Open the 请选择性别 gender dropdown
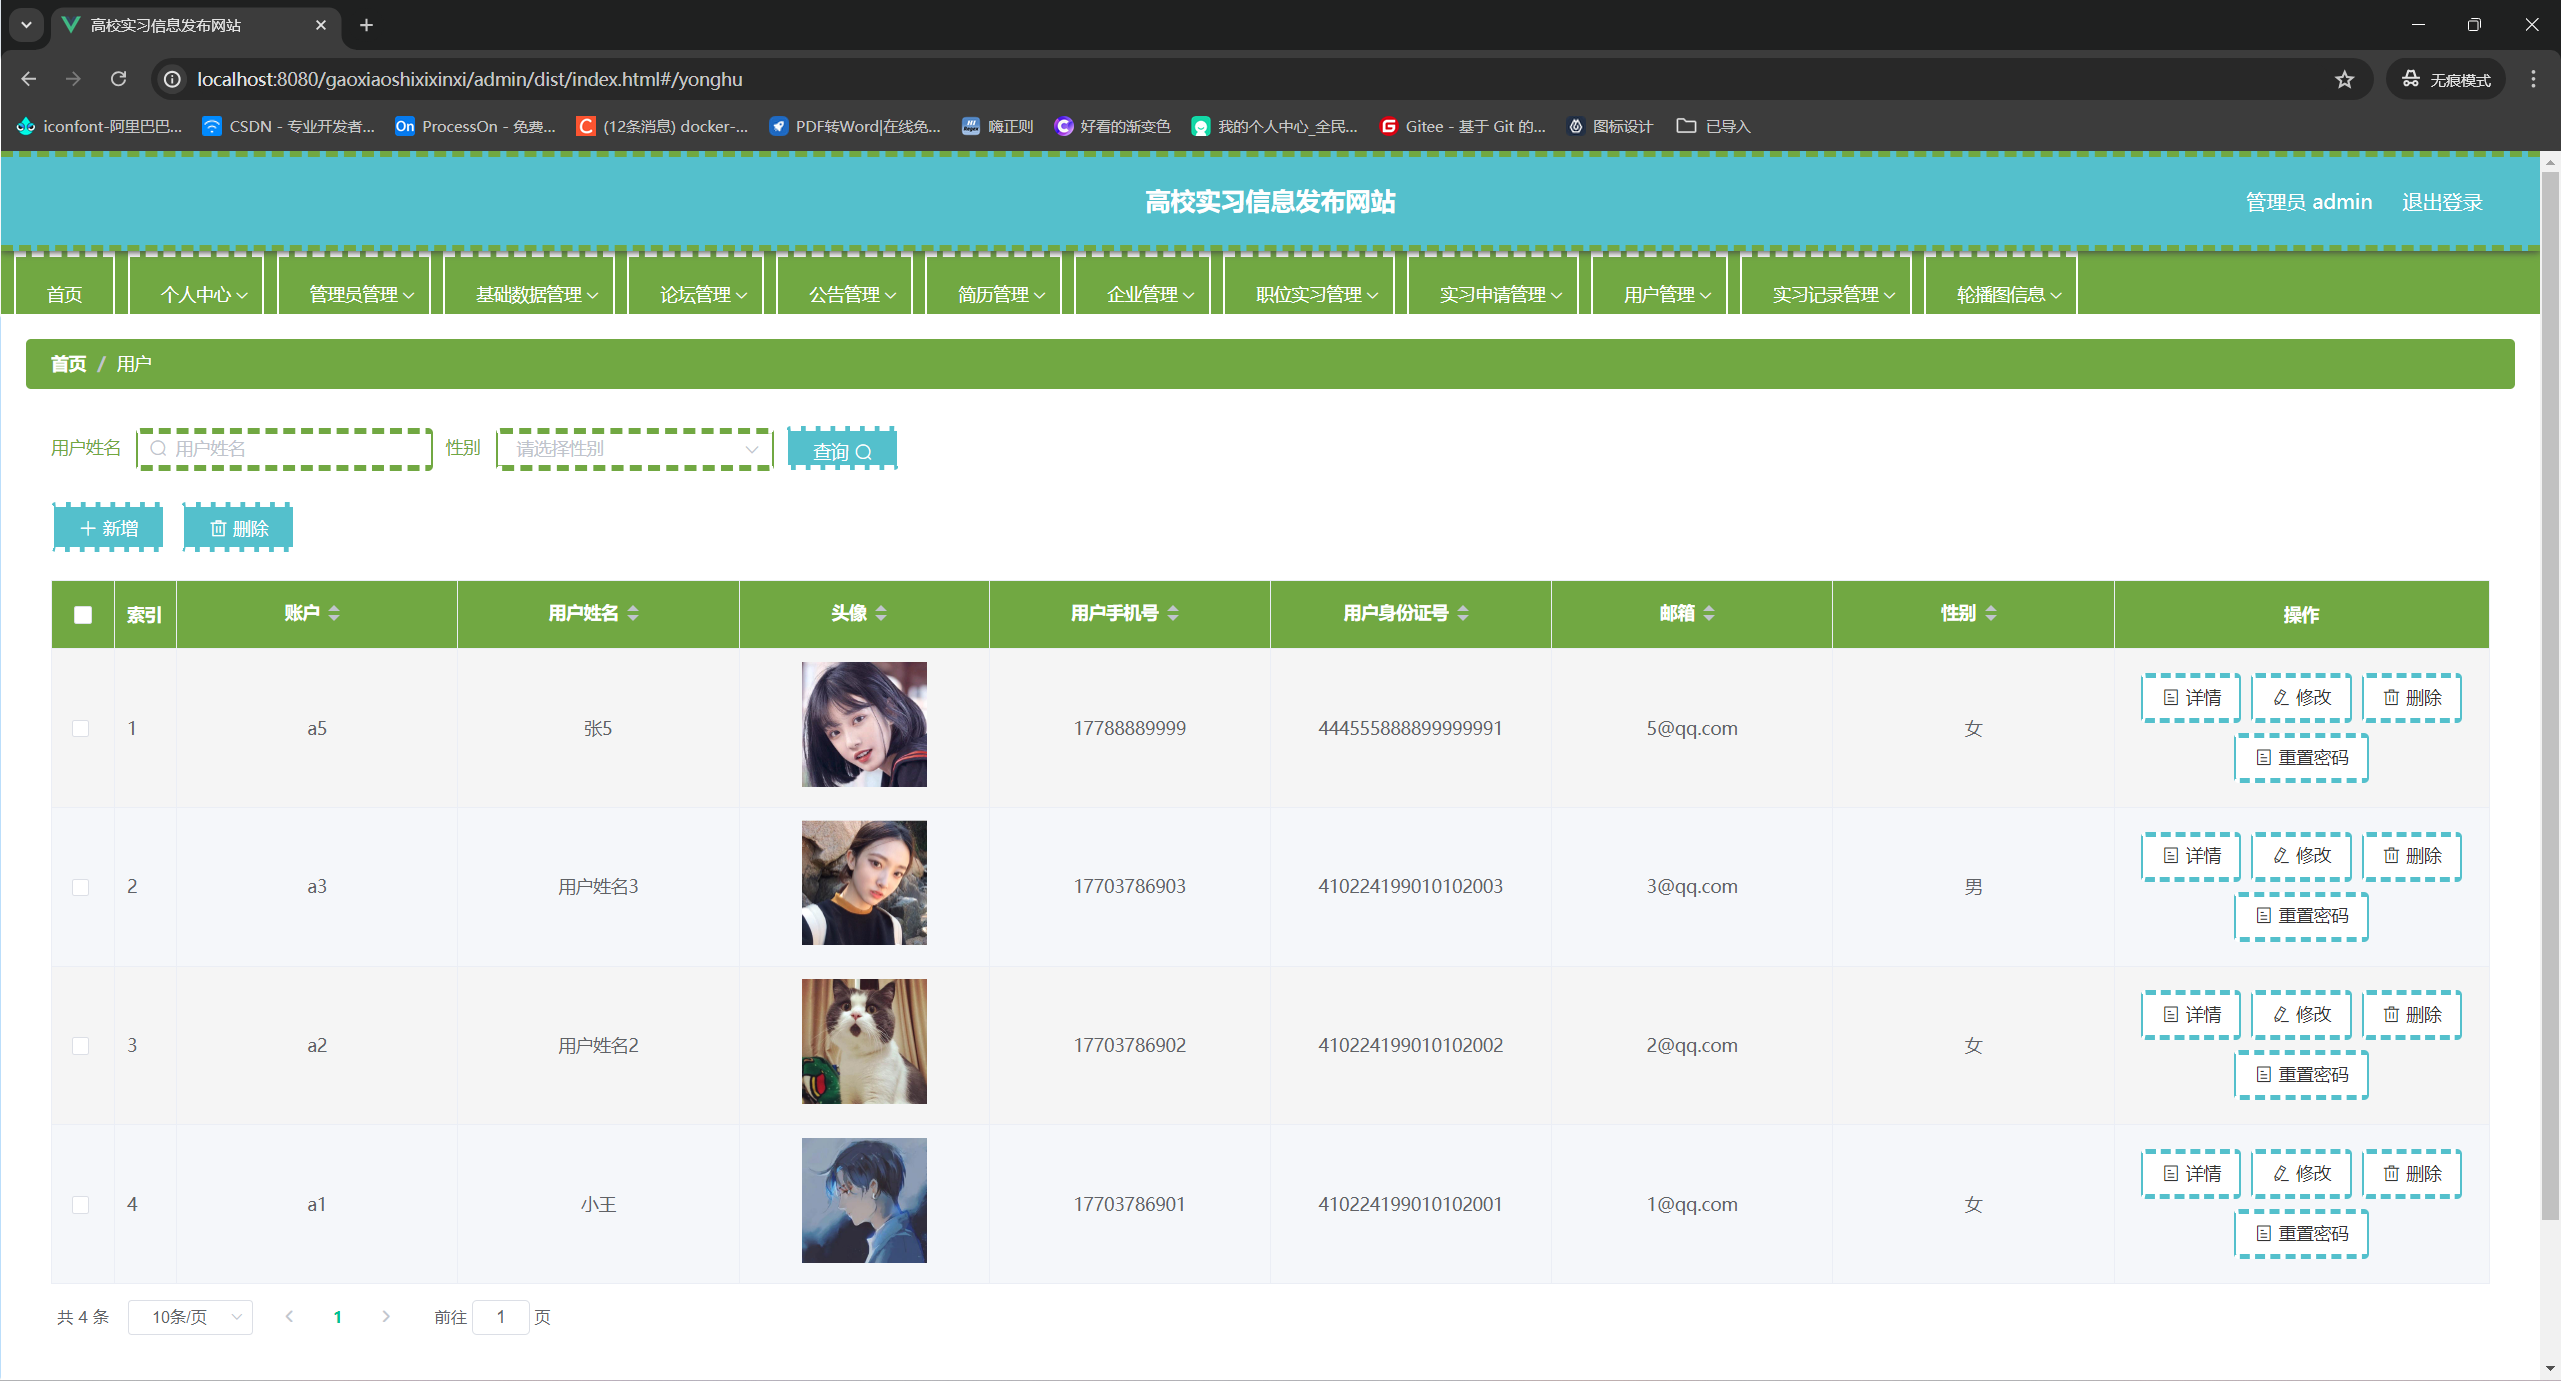Screen dimensions: 2561x1381 coord(635,449)
